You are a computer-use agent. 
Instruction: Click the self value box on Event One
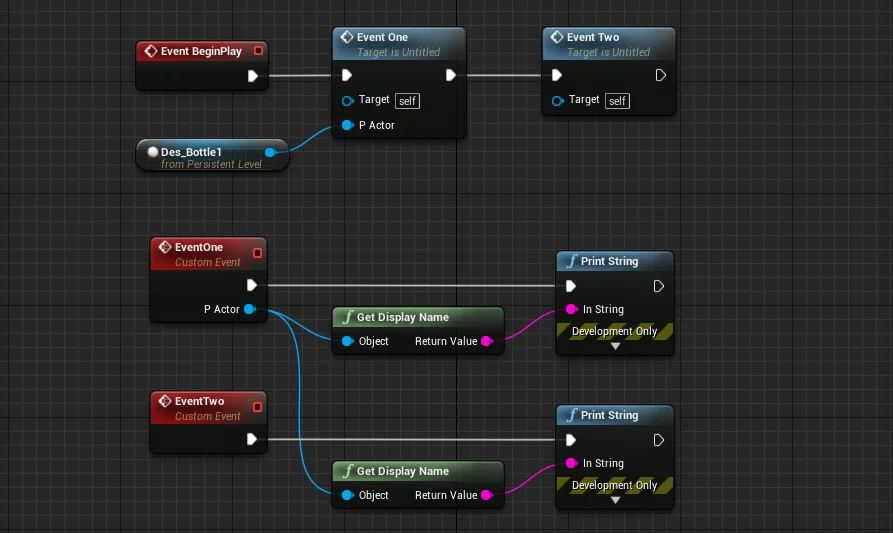coord(407,101)
